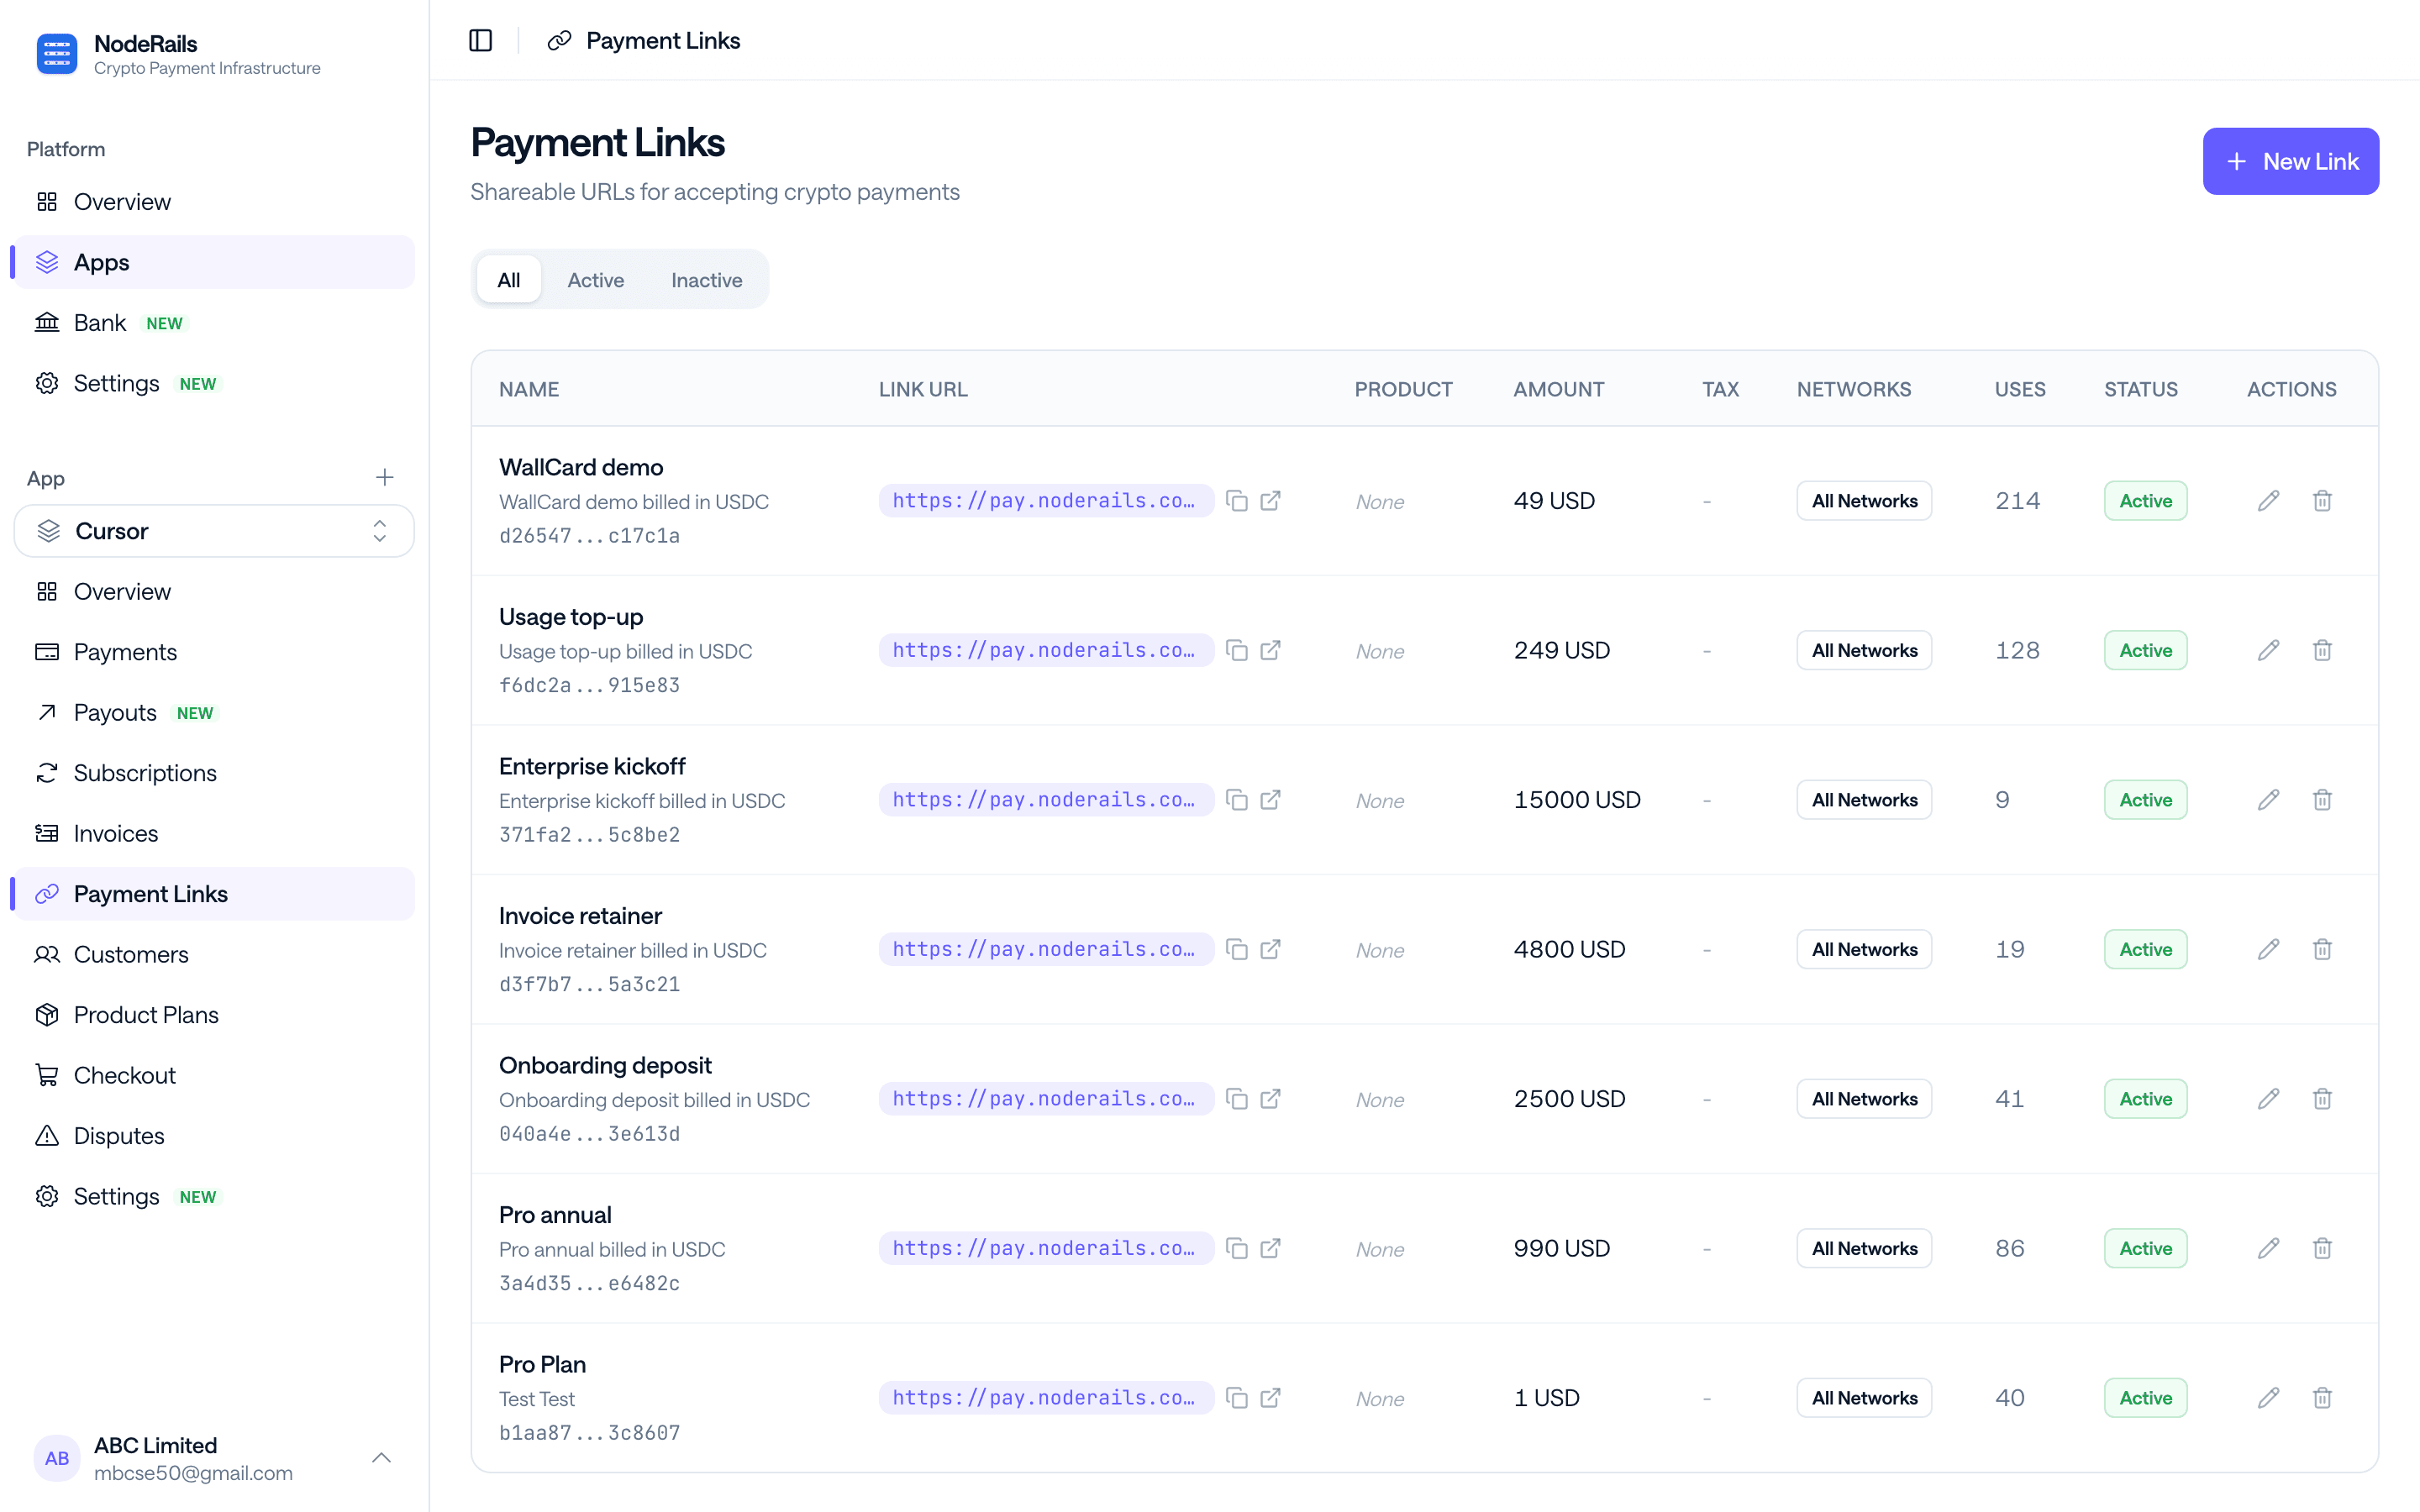The image size is (2420, 1512).
Task: Go to Product Plans
Action: 214,1015
